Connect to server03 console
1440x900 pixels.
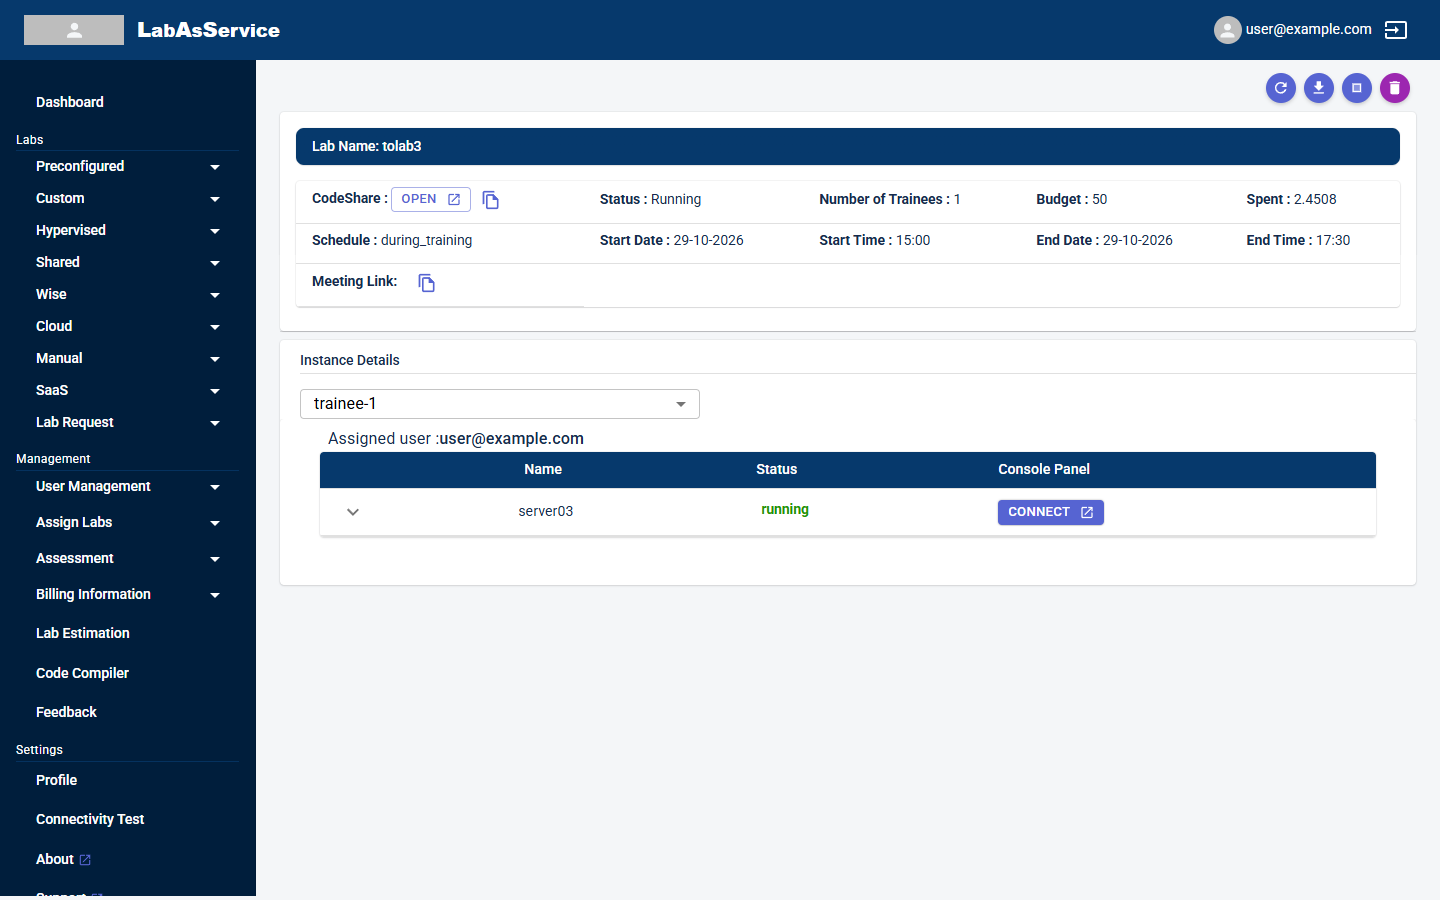click(1051, 512)
